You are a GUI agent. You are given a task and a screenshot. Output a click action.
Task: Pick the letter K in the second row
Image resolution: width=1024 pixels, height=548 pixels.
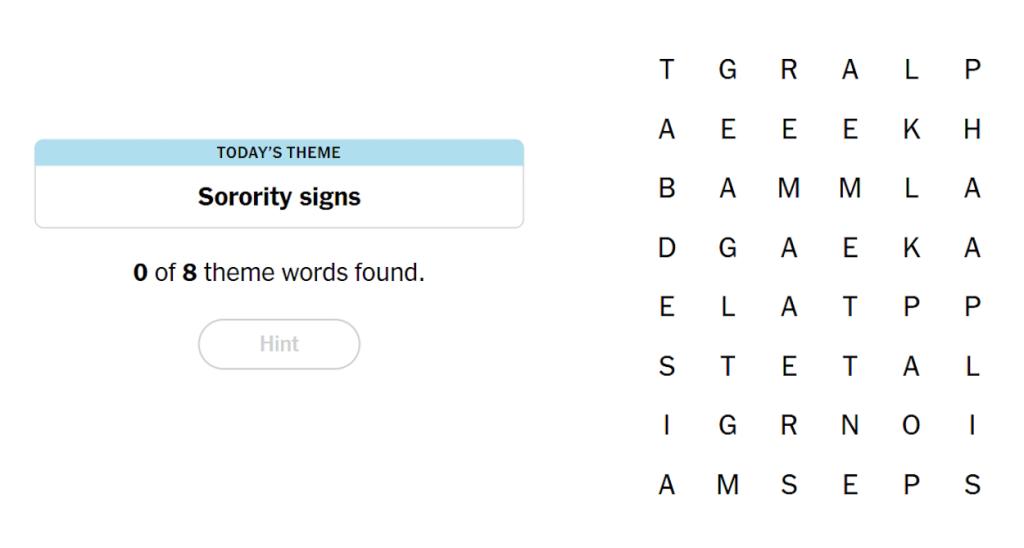pyautogui.click(x=911, y=129)
